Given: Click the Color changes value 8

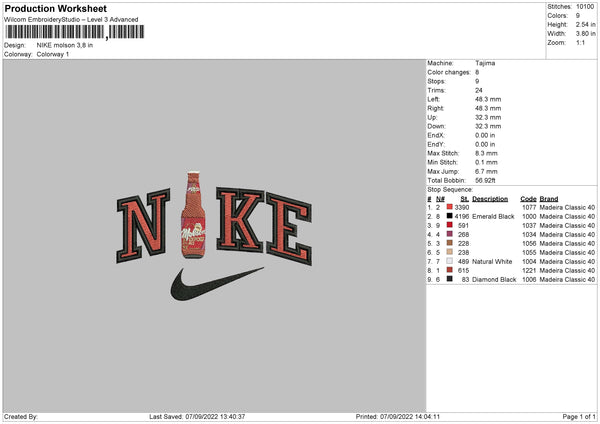Looking at the screenshot, I should (477, 72).
